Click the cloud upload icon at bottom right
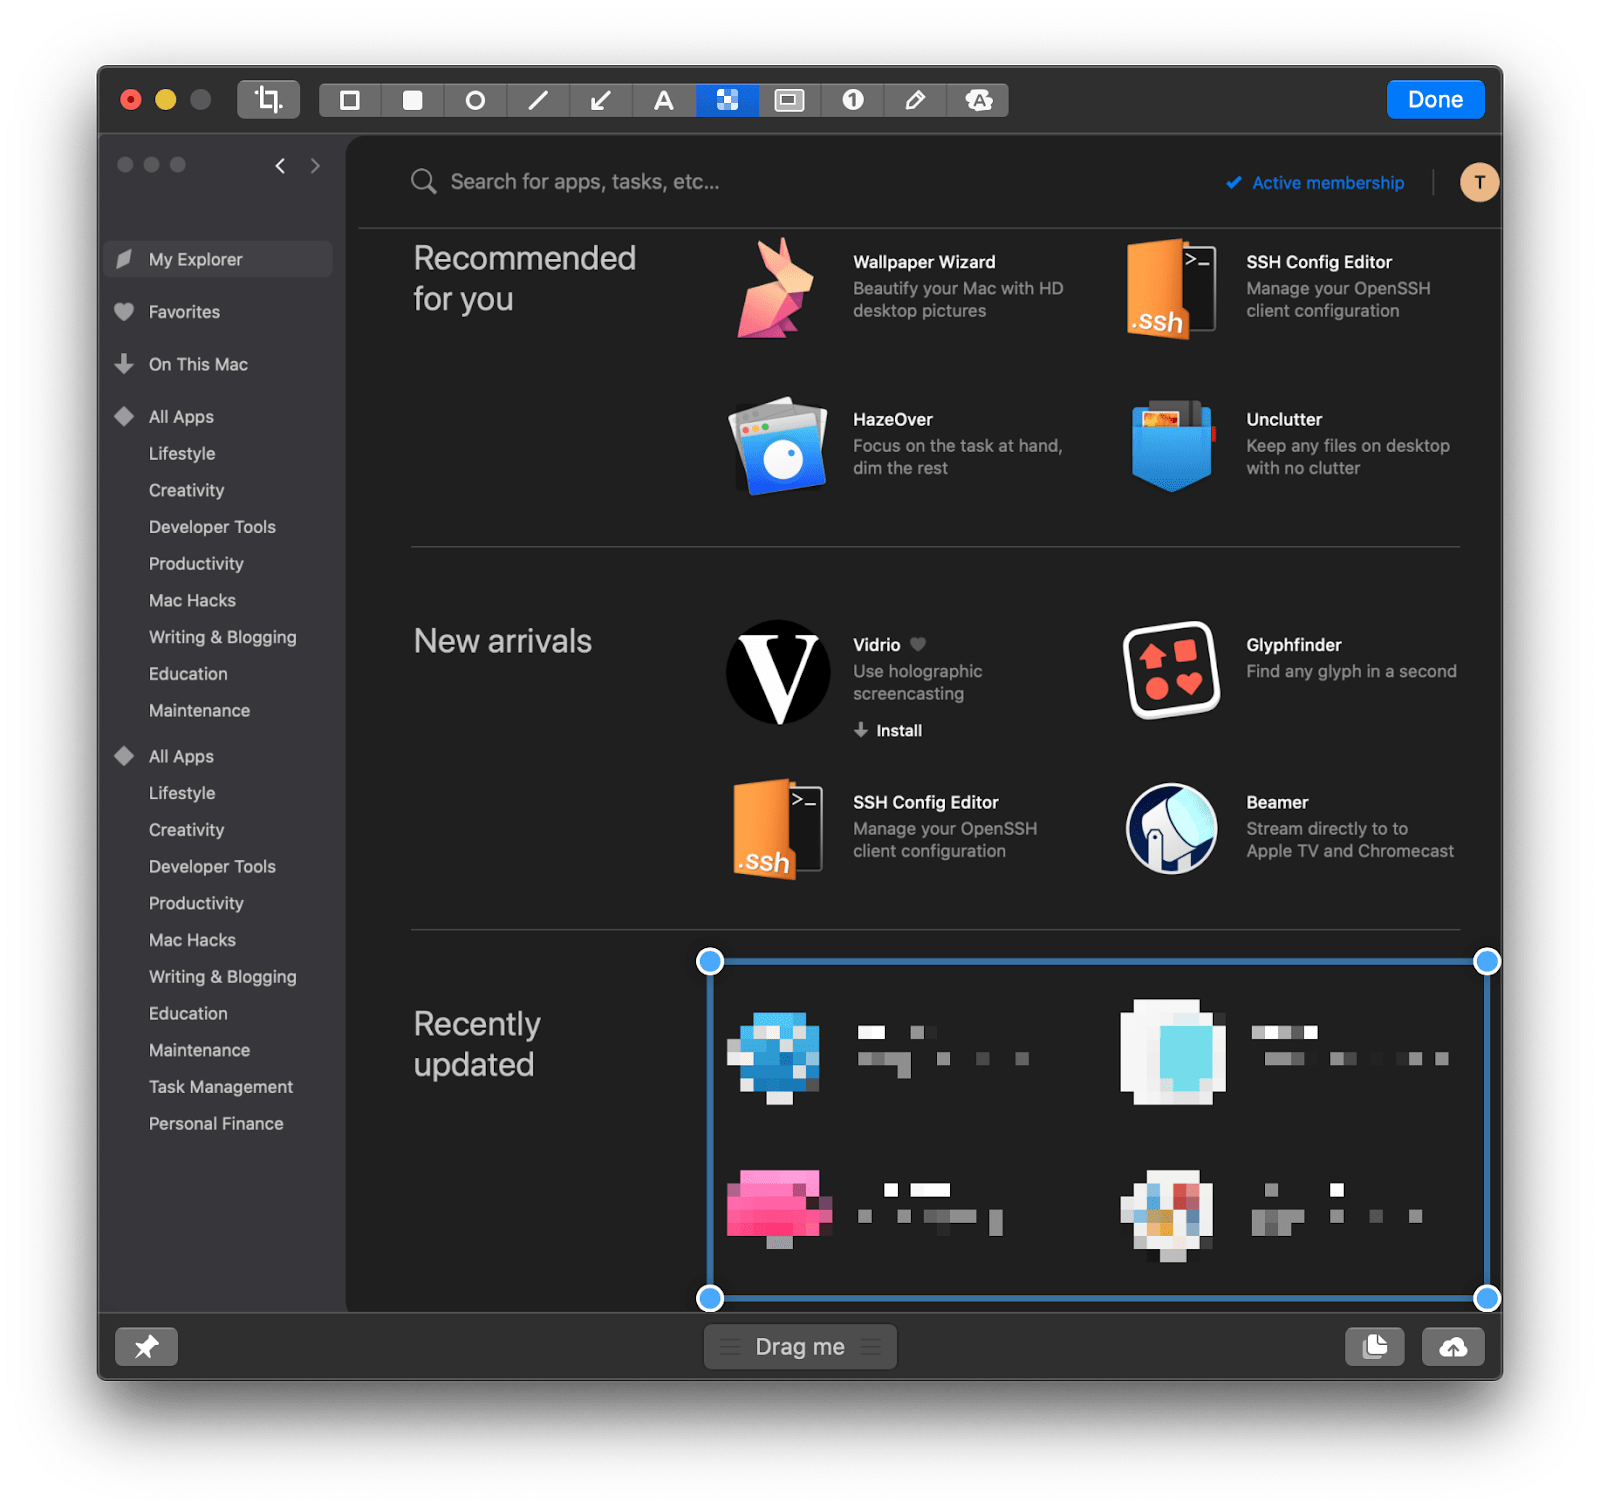Viewport: 1600px width, 1509px height. coord(1452,1346)
